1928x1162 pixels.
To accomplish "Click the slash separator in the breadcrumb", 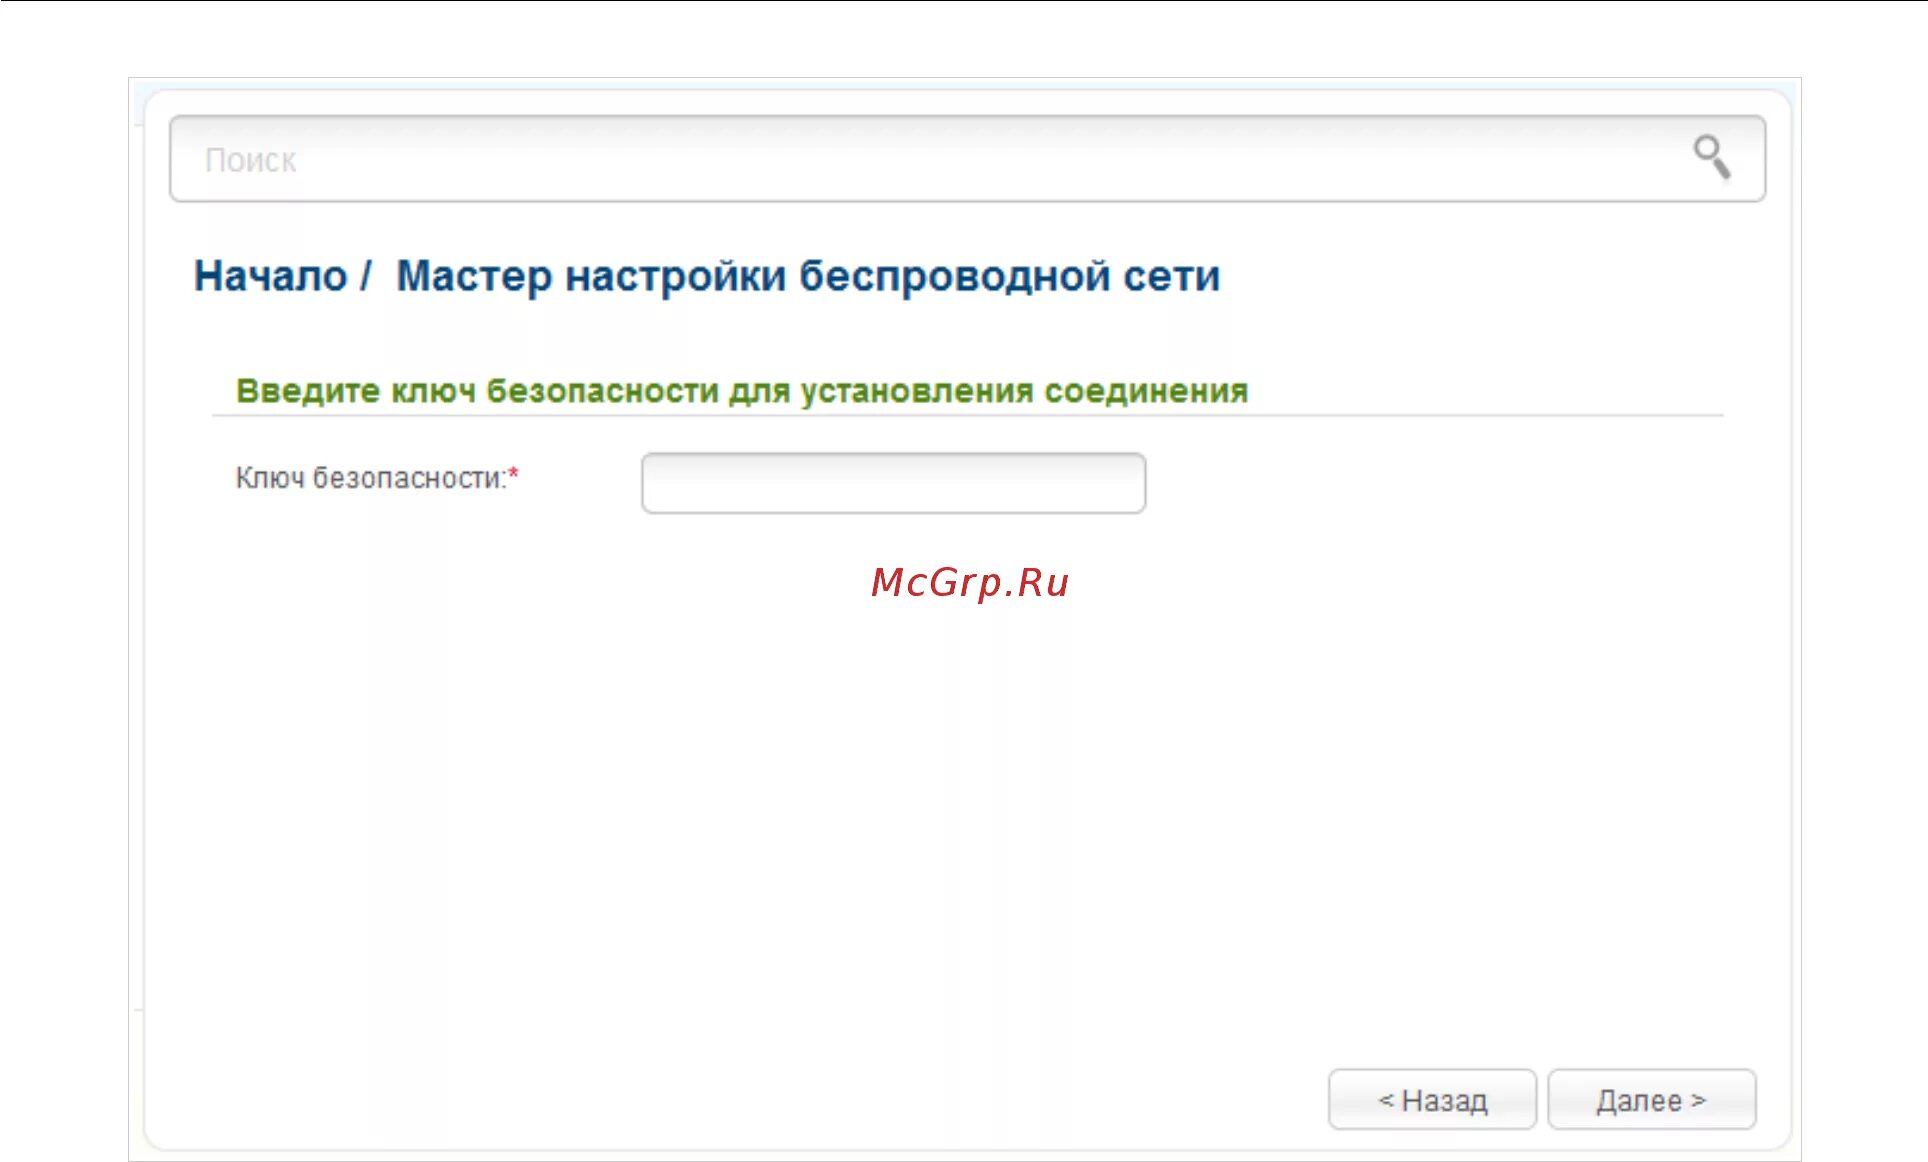I will pos(366,276).
